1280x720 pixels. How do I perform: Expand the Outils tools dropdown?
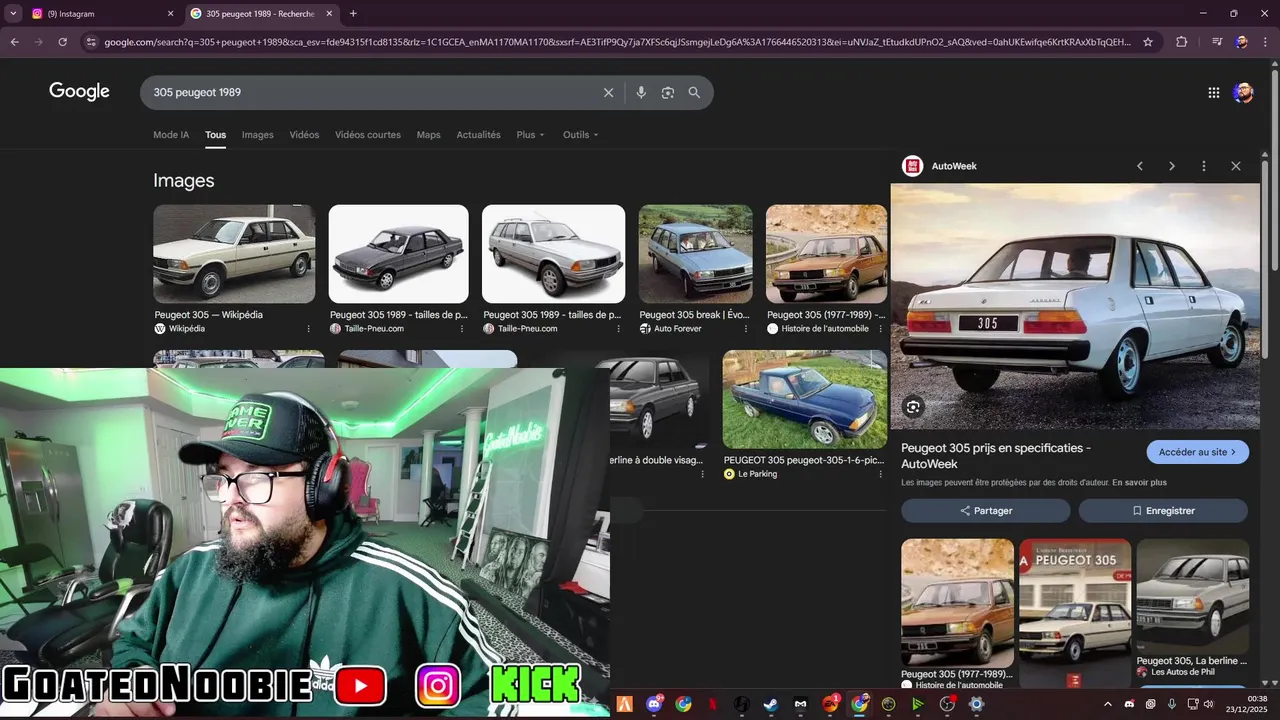tap(580, 135)
